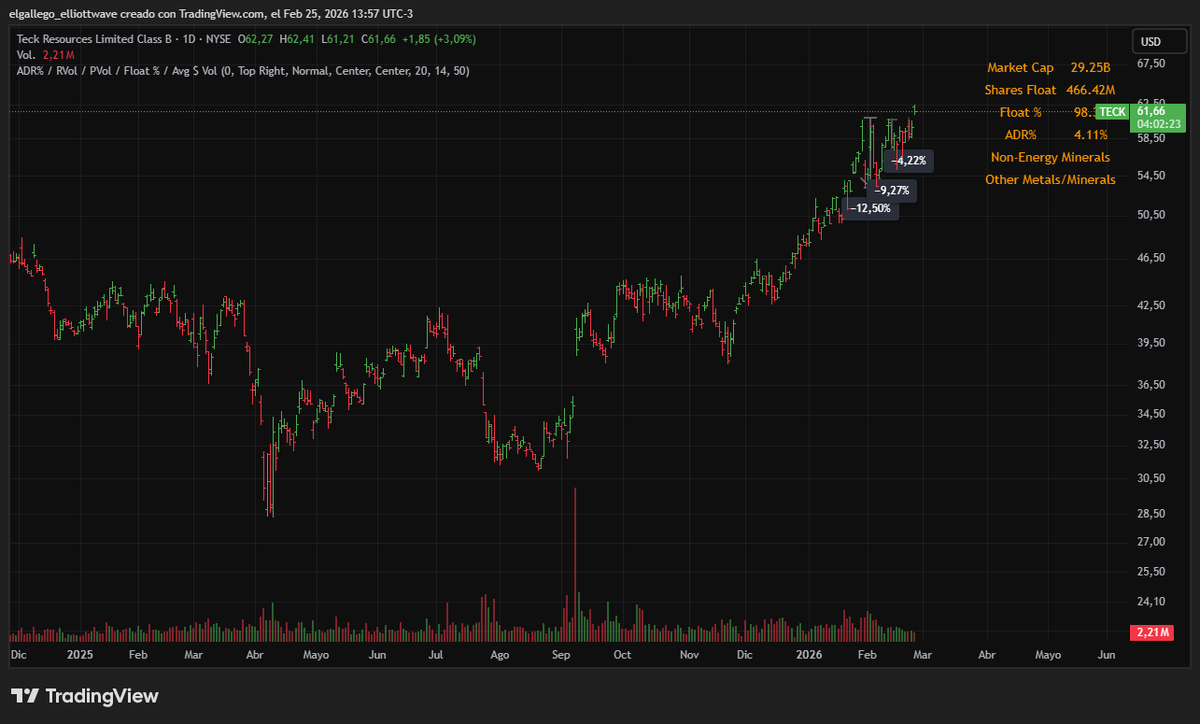
Task: Click the ADR% / RVol / PVol indicator legend
Action: click(x=243, y=71)
